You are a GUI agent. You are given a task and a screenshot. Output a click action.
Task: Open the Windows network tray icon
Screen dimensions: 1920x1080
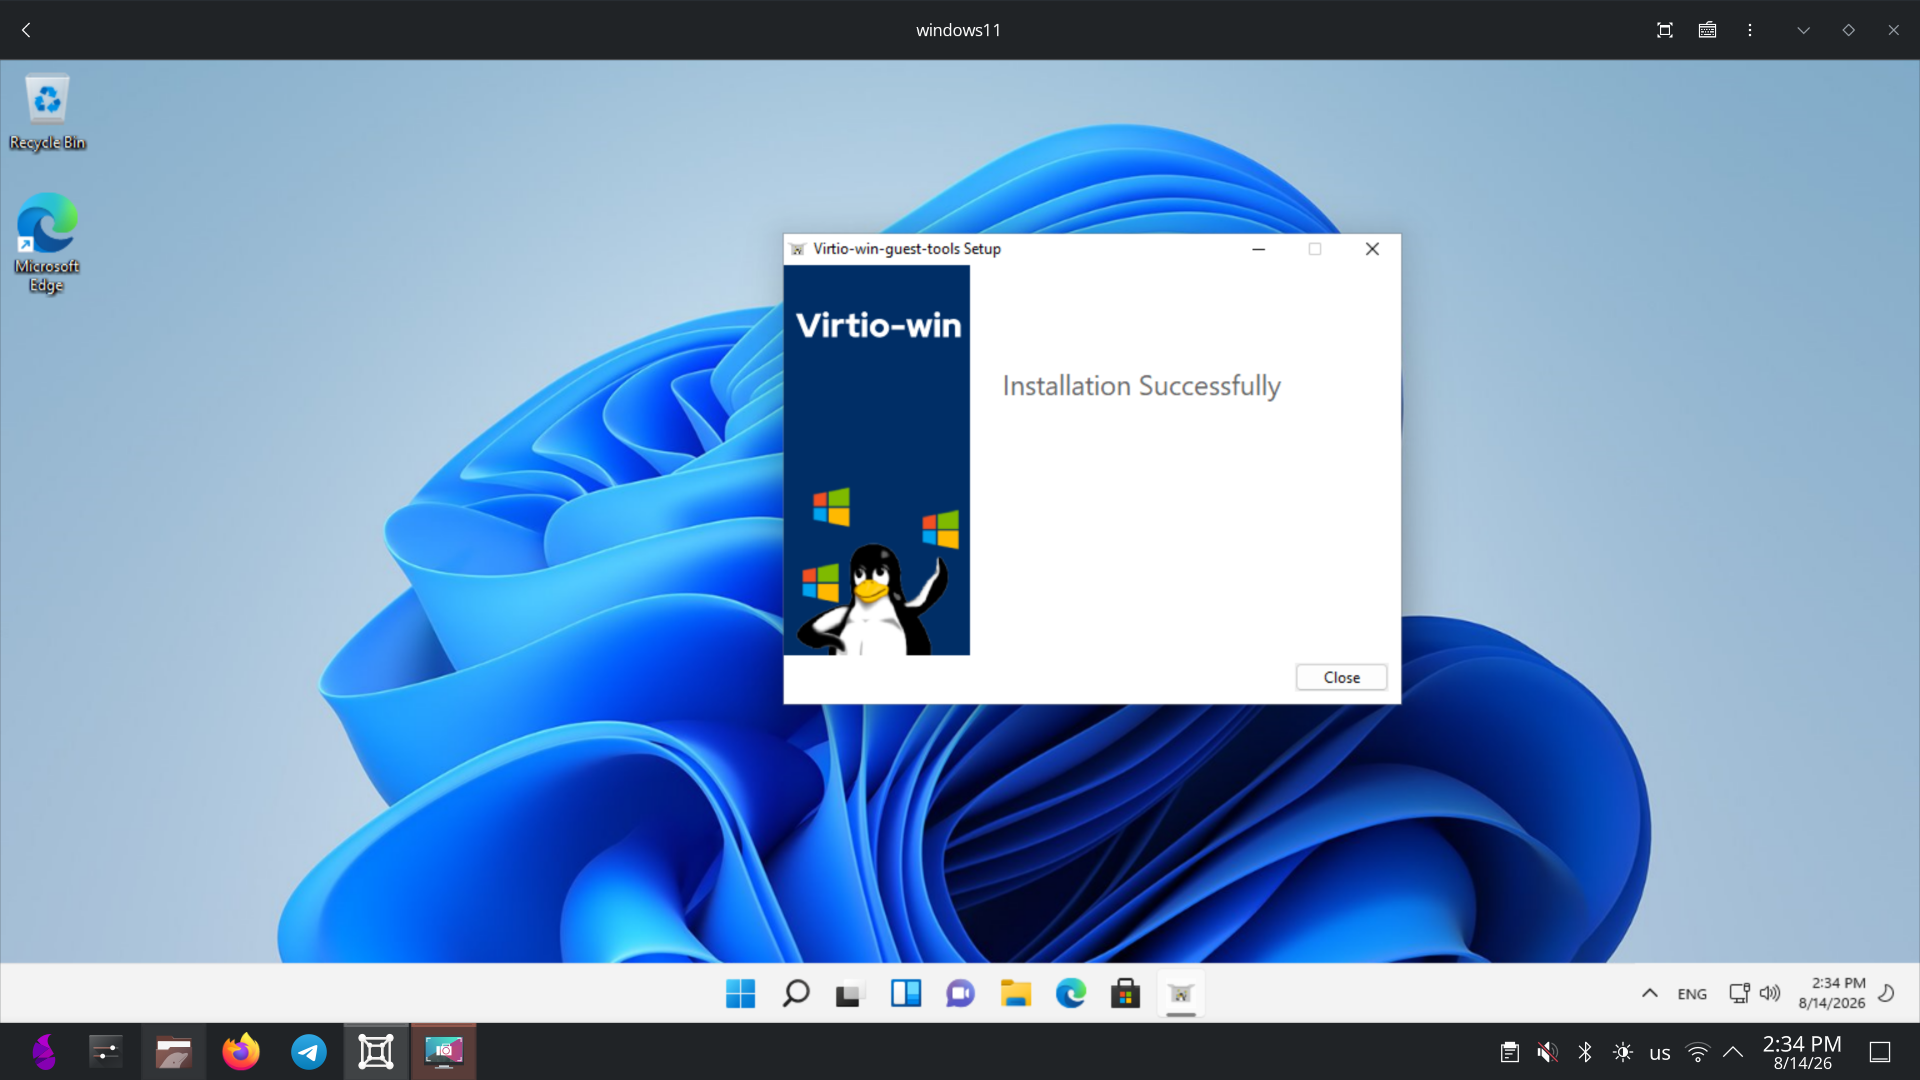coord(1740,993)
